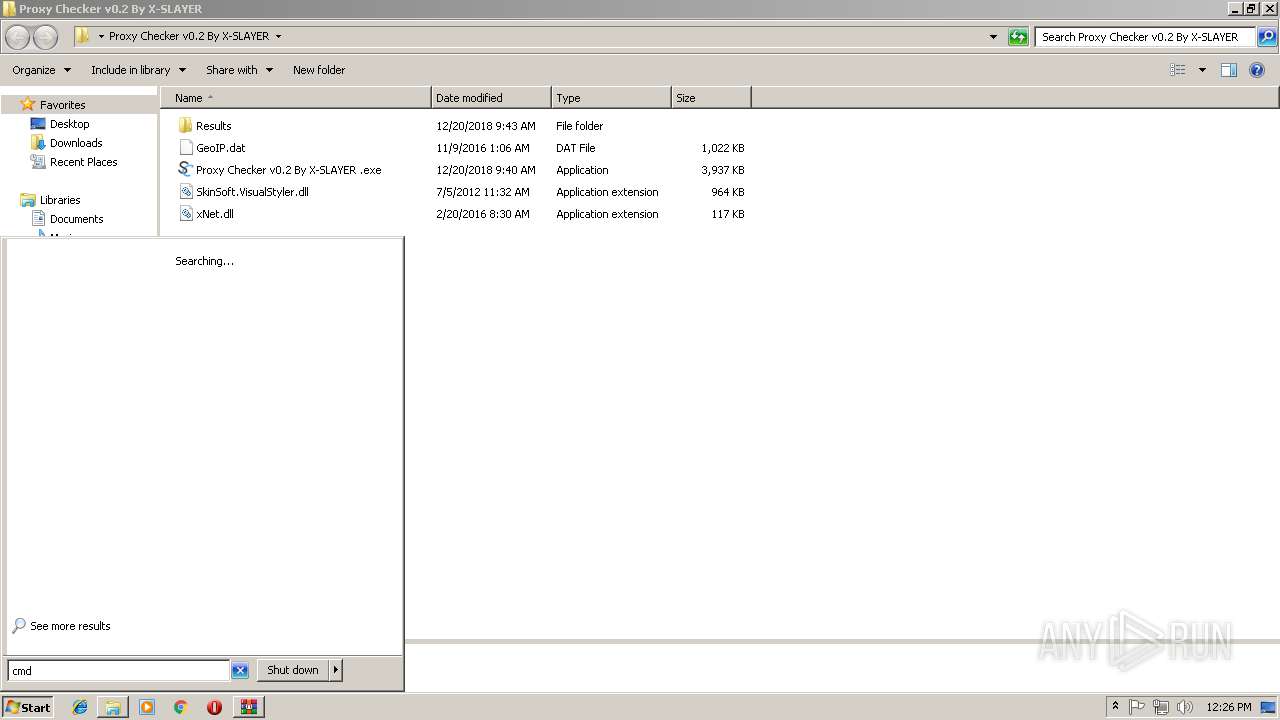Expand the breadcrumb arrow after folder name

point(278,36)
